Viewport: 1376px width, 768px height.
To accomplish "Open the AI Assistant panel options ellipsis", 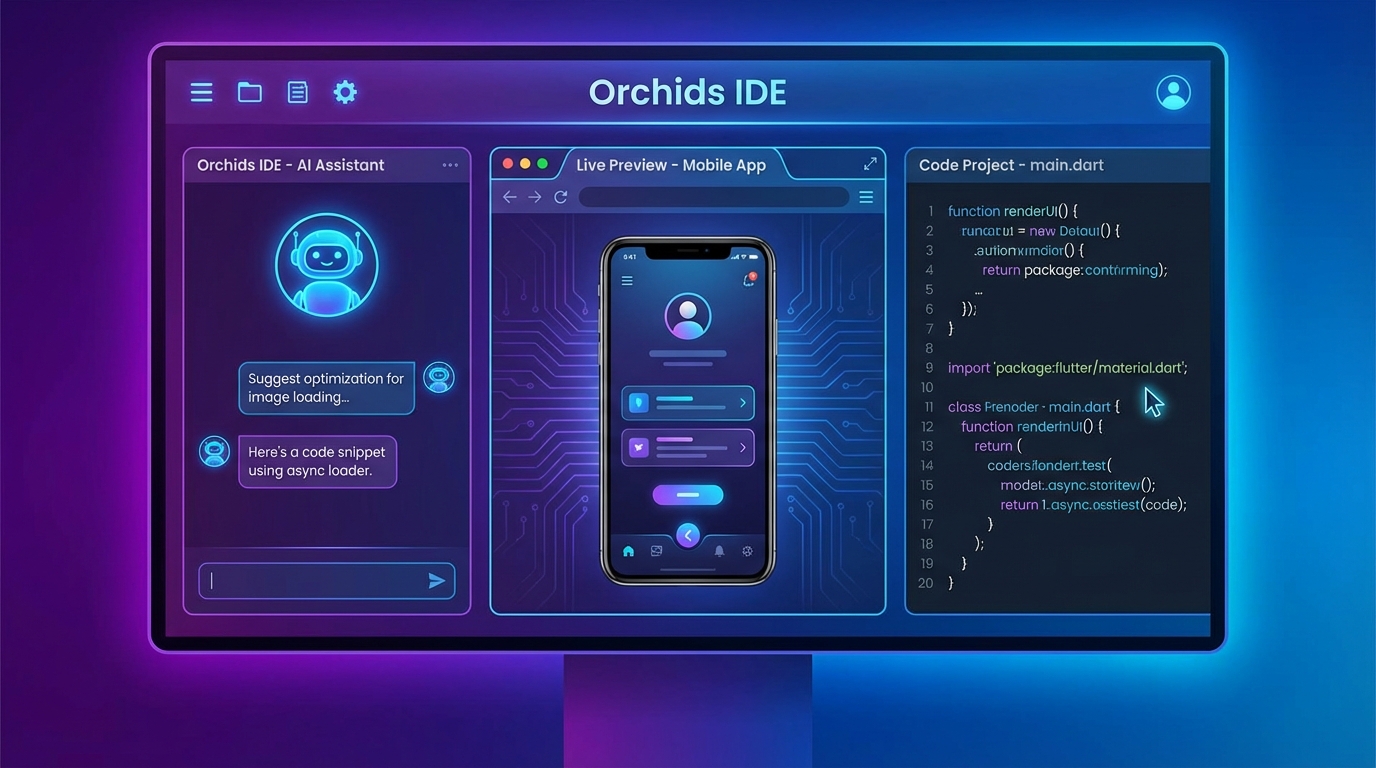I will (450, 164).
